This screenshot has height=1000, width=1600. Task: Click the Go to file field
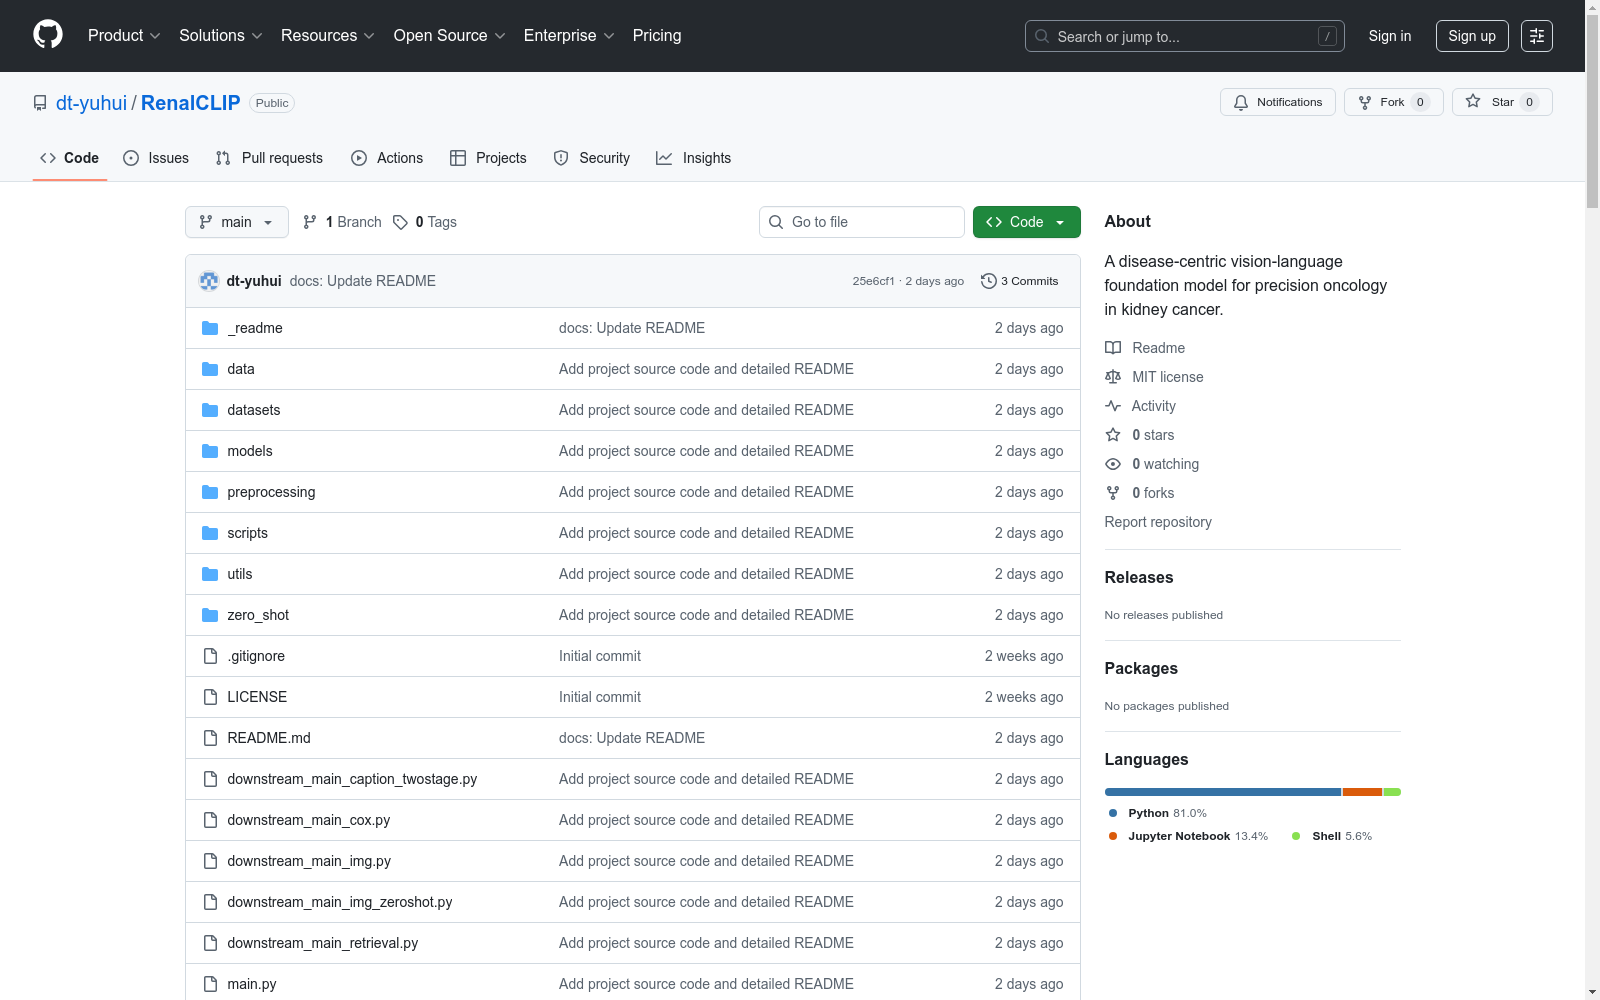coord(862,222)
